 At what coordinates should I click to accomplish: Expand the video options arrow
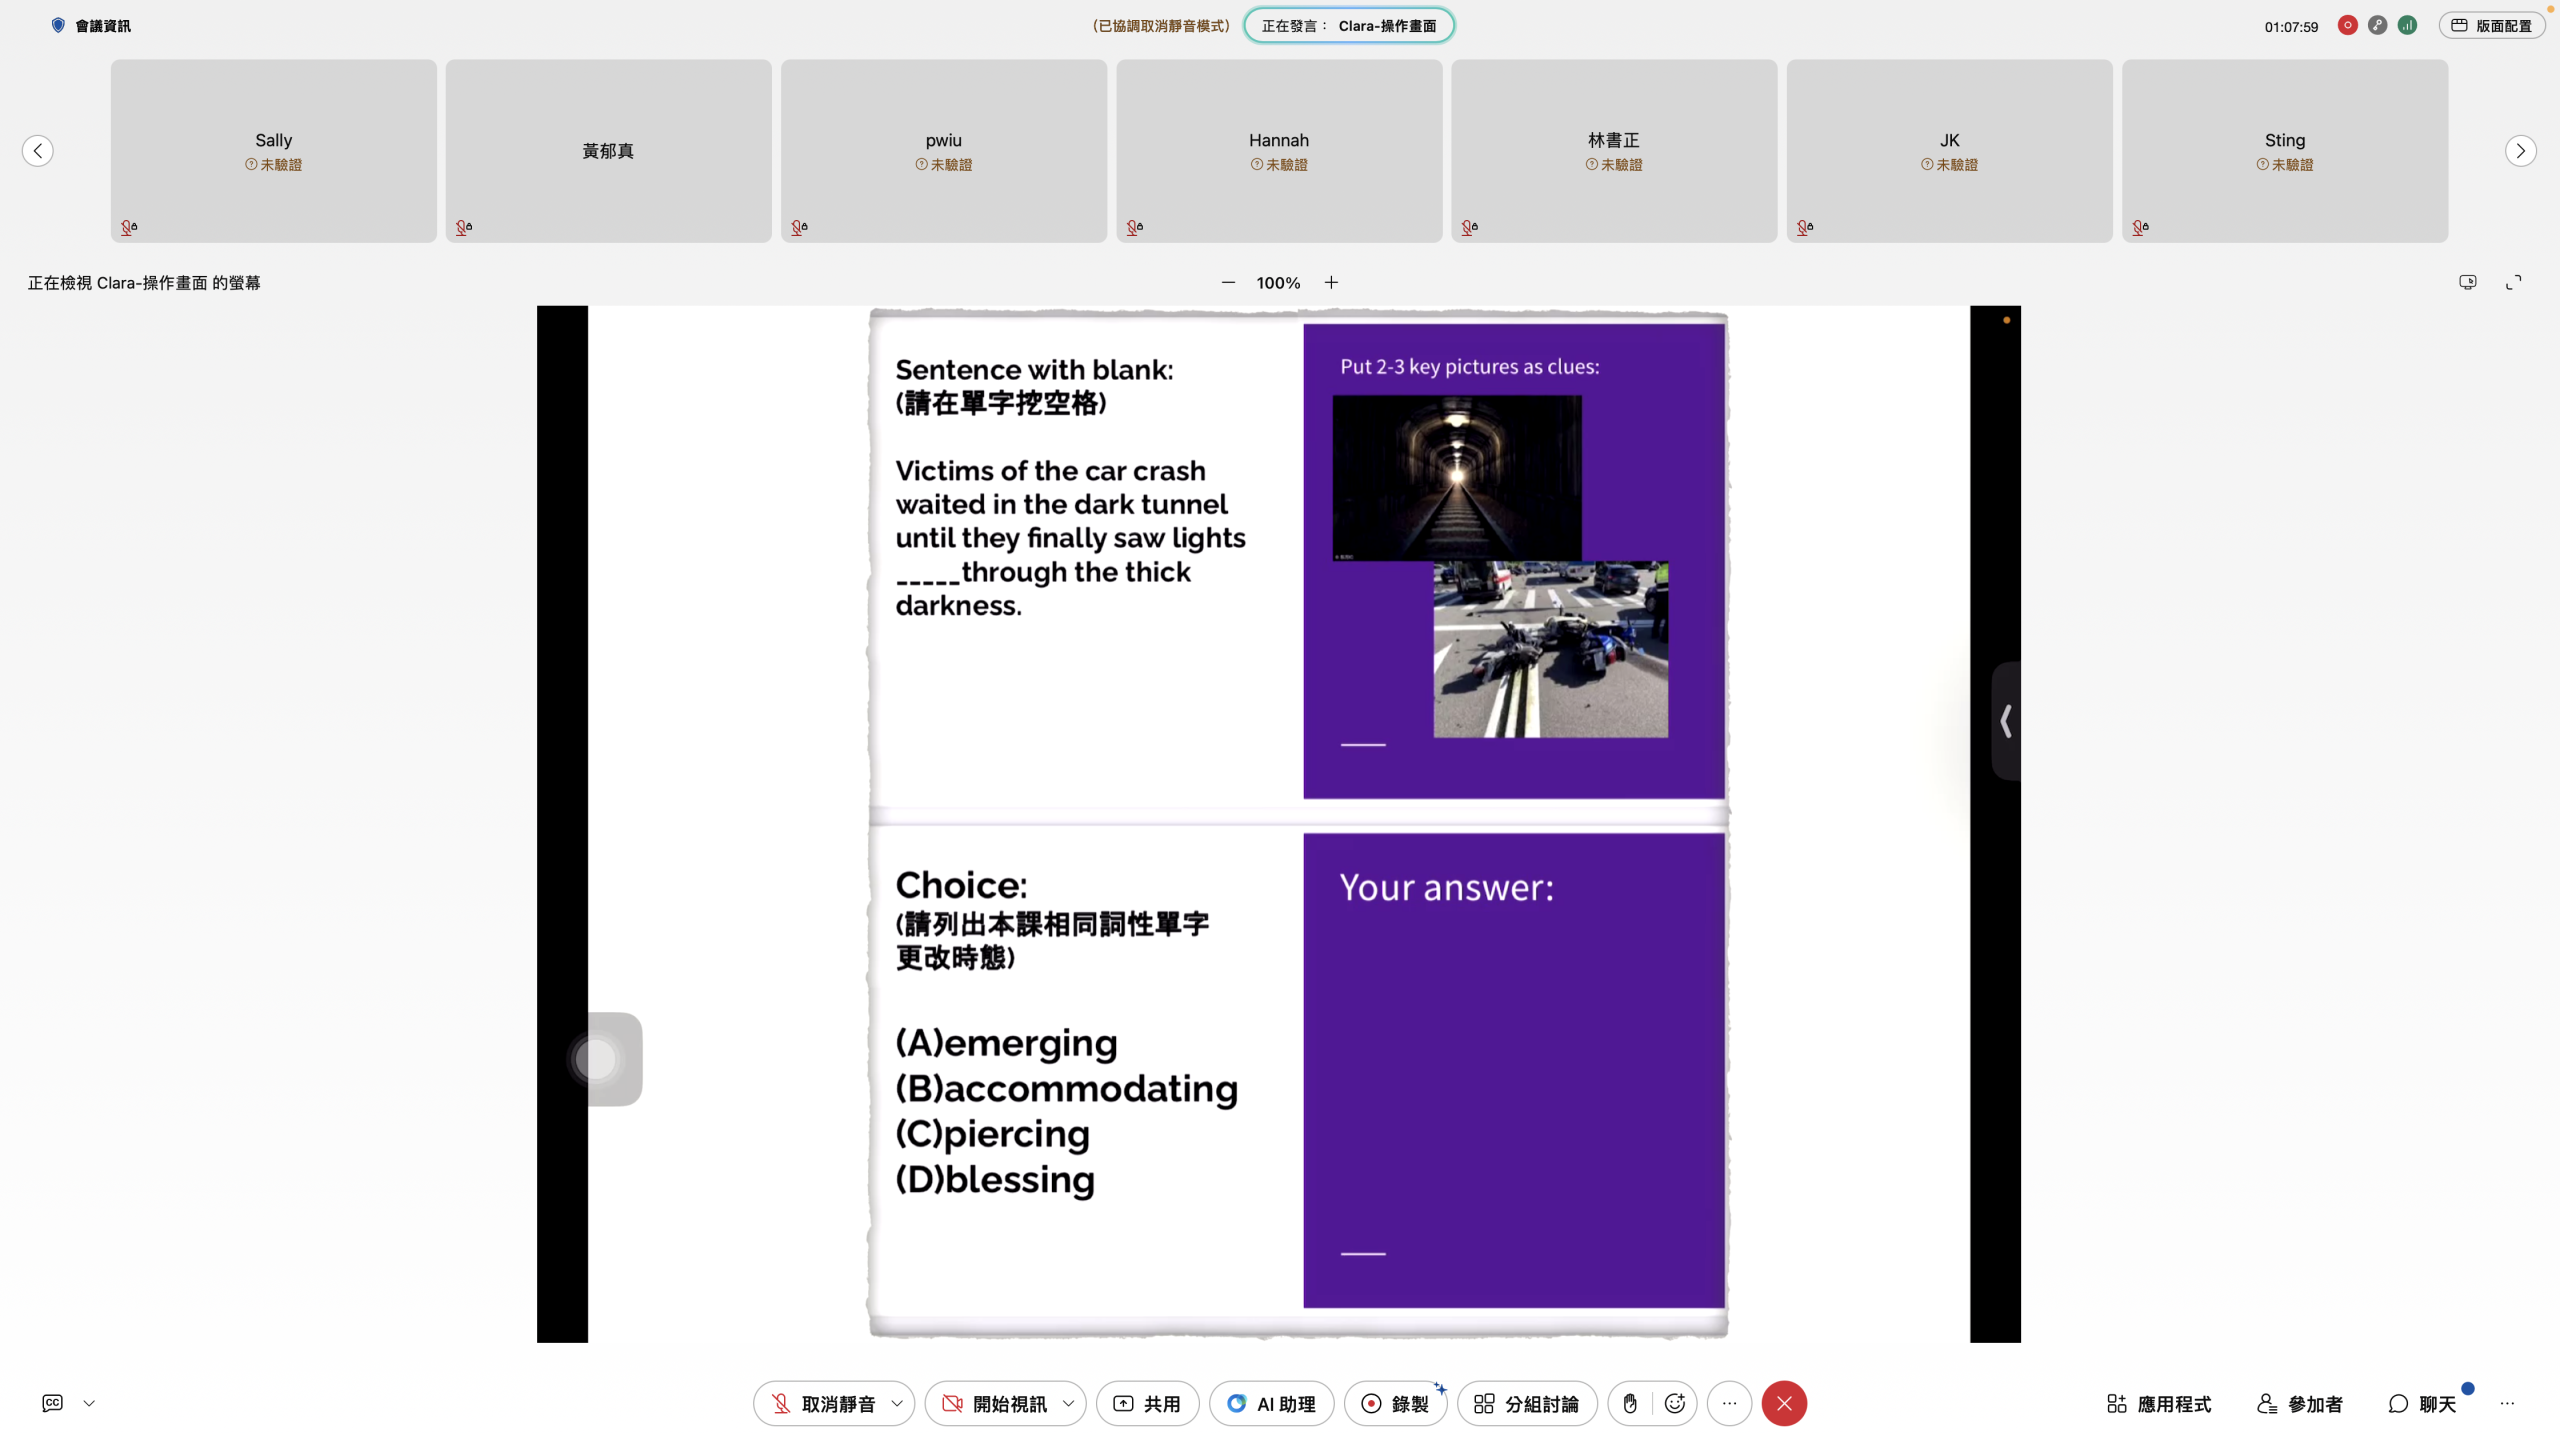(x=1068, y=1404)
